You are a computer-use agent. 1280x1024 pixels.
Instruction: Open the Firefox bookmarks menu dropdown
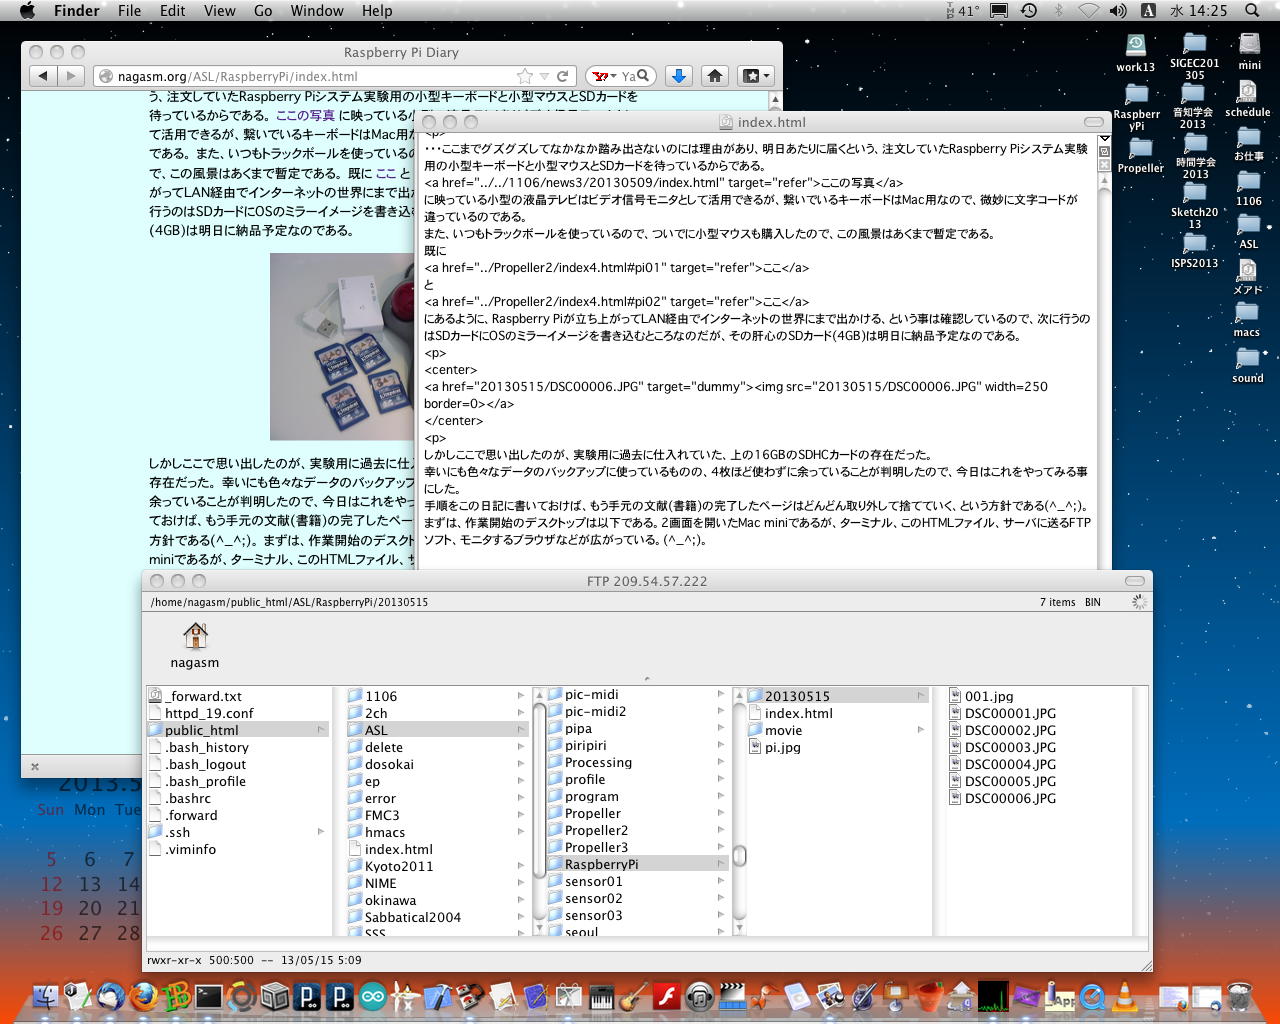(755, 76)
